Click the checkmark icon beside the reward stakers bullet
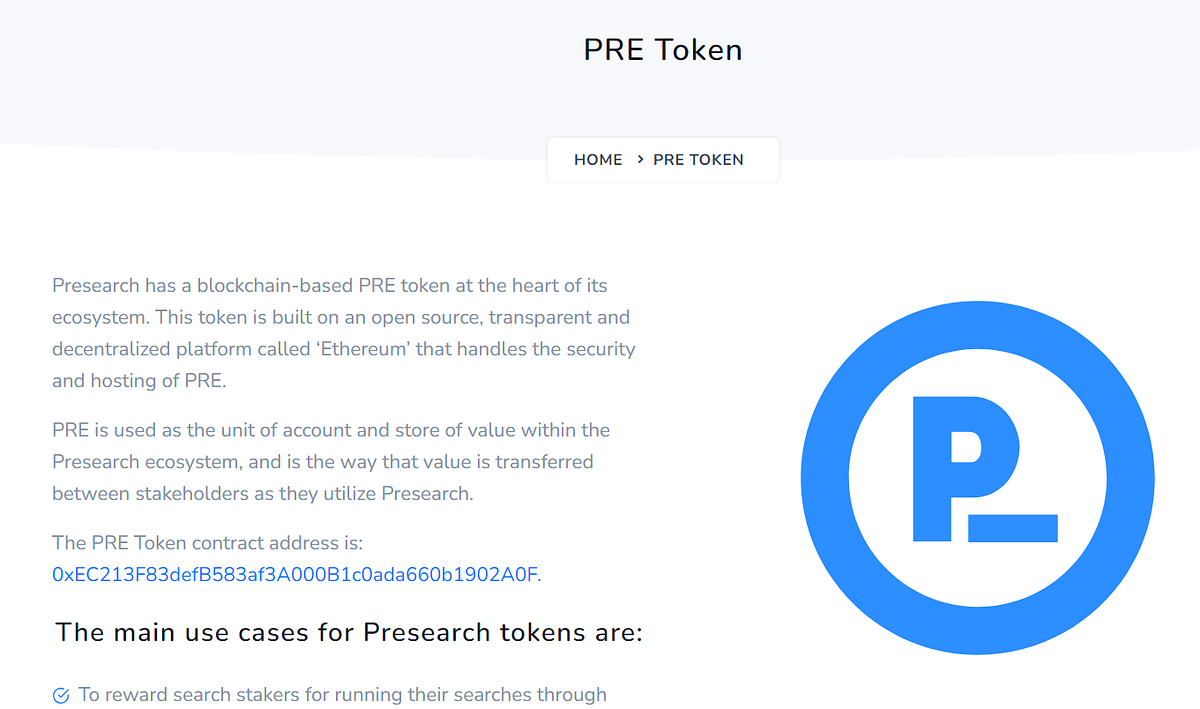Screen dimensions: 1200x709 pos(61,694)
